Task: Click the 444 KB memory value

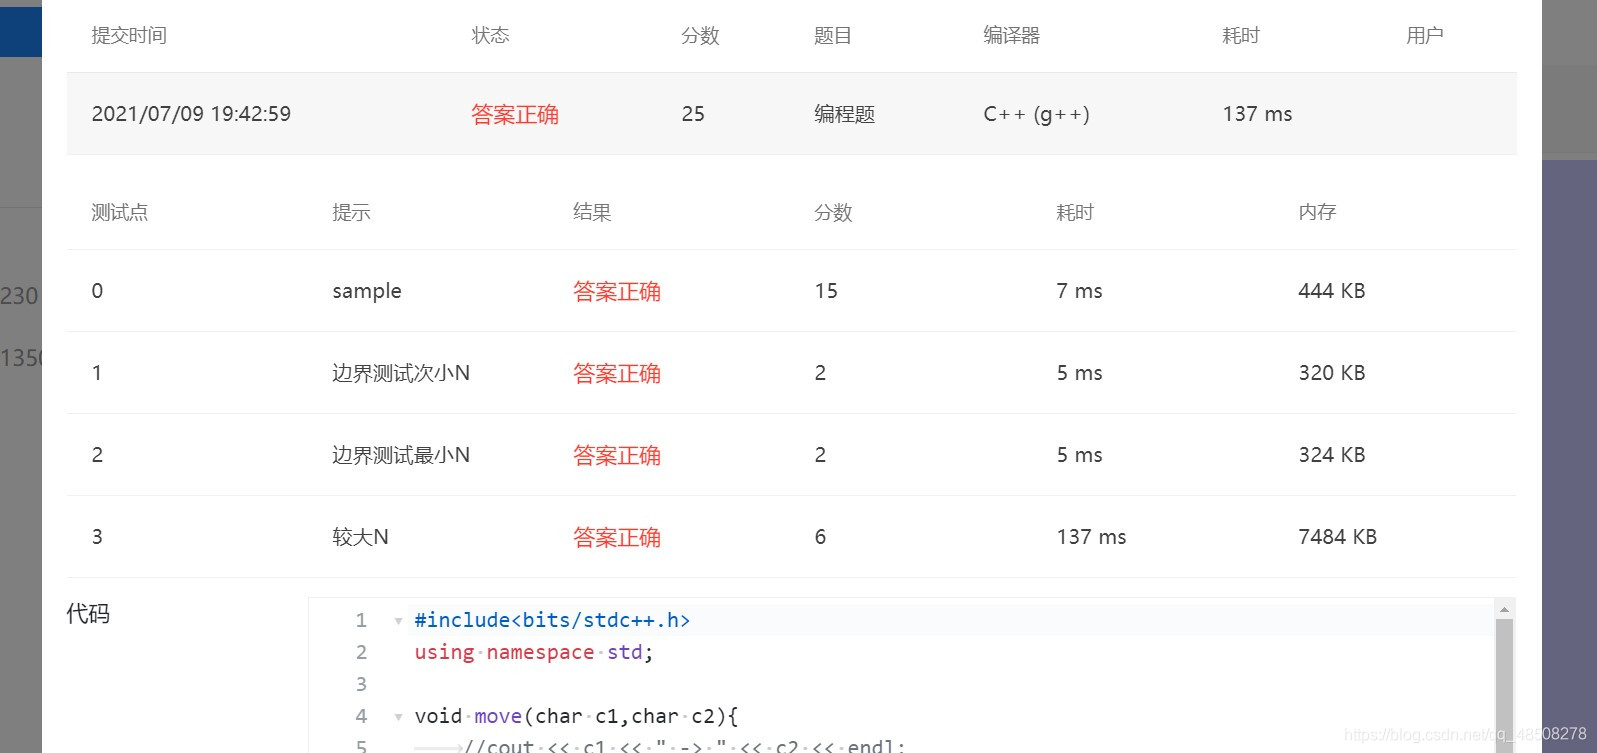Action: tap(1332, 291)
